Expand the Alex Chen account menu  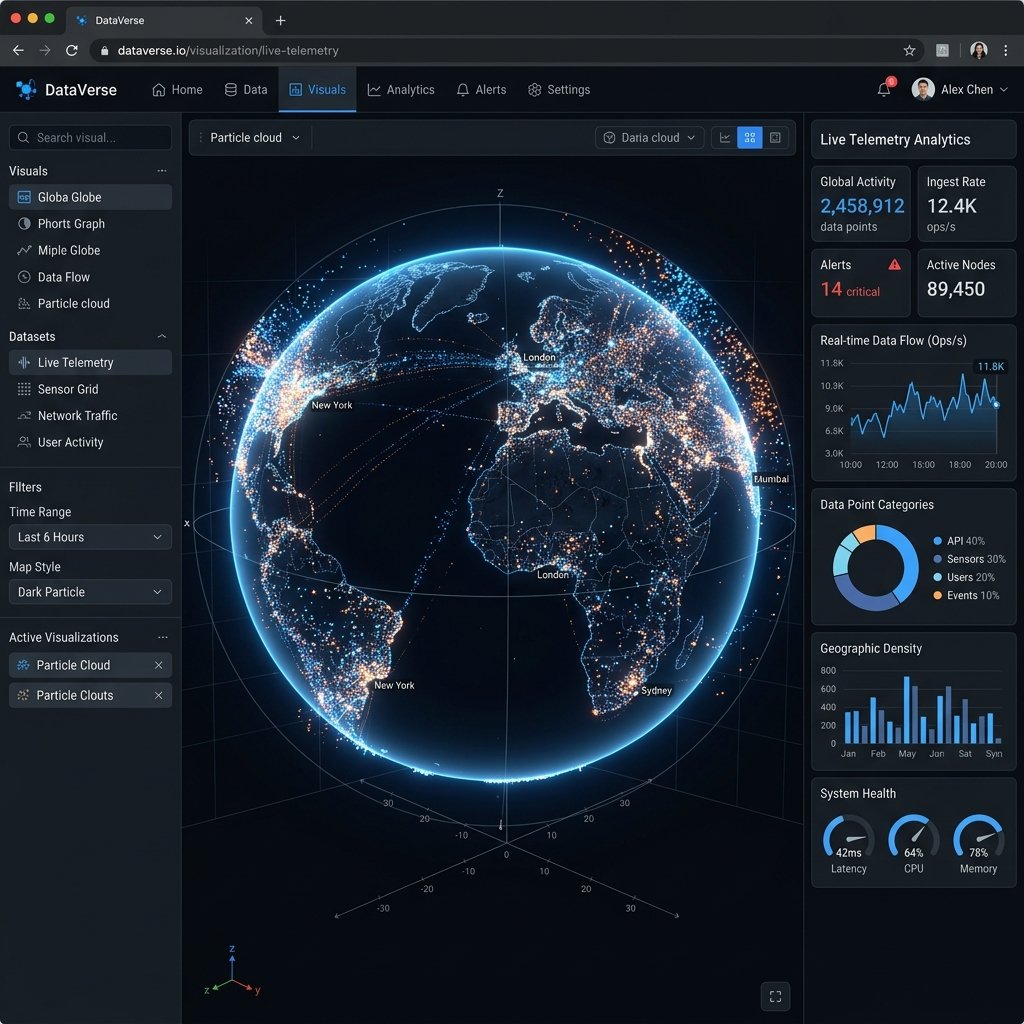click(x=1004, y=89)
